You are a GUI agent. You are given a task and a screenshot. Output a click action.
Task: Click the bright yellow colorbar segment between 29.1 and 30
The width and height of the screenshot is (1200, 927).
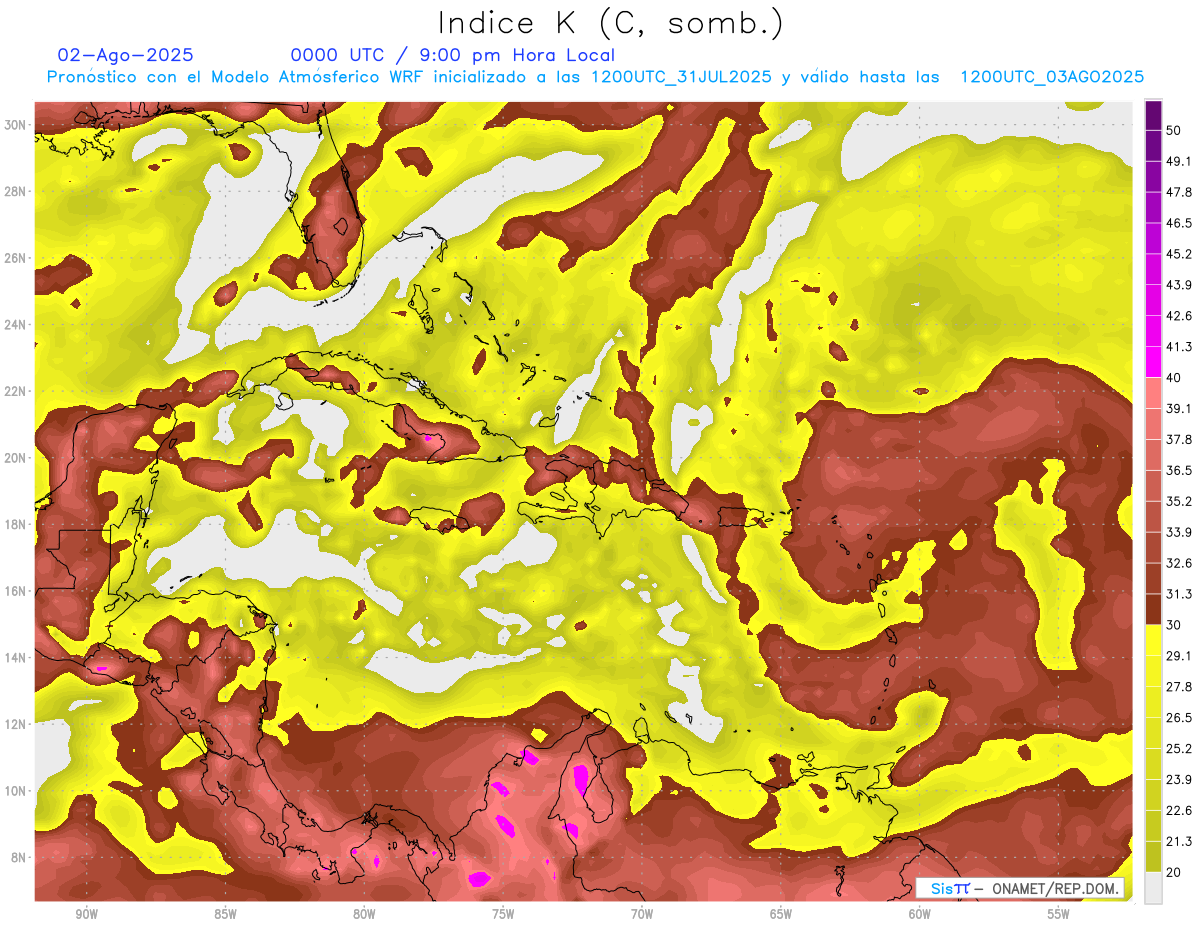[x=1153, y=640]
